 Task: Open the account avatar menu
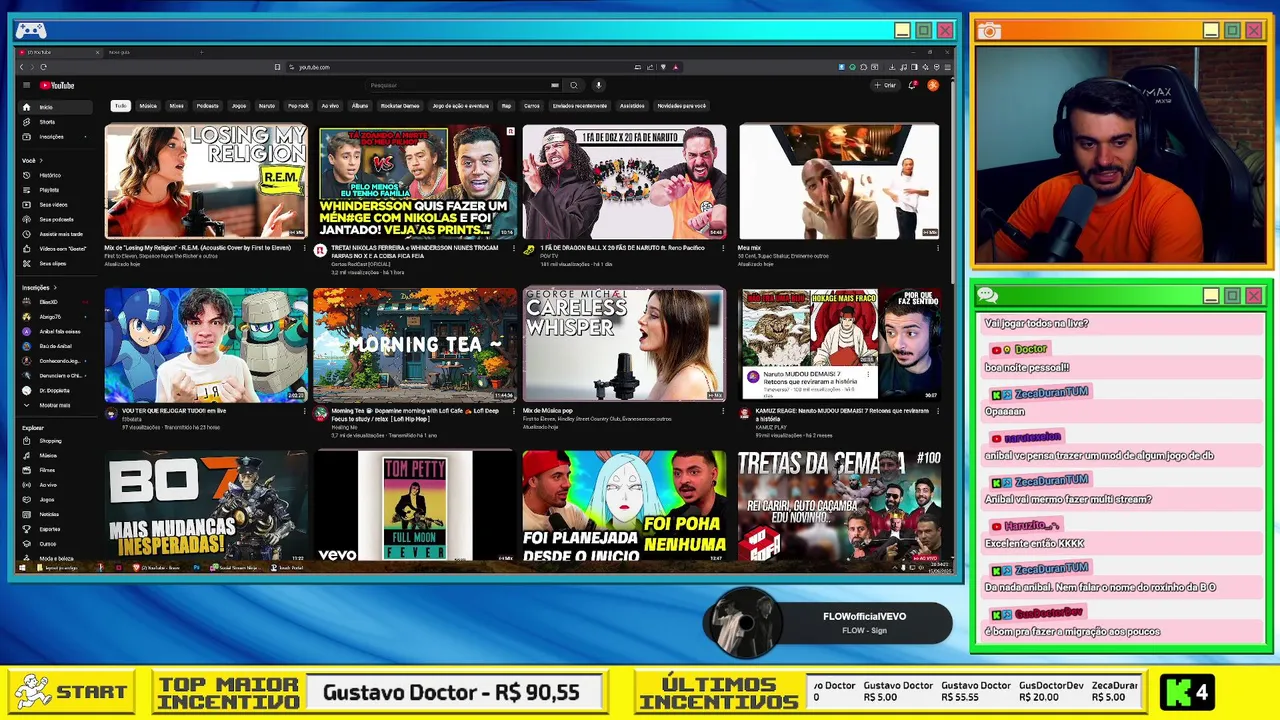coord(933,85)
